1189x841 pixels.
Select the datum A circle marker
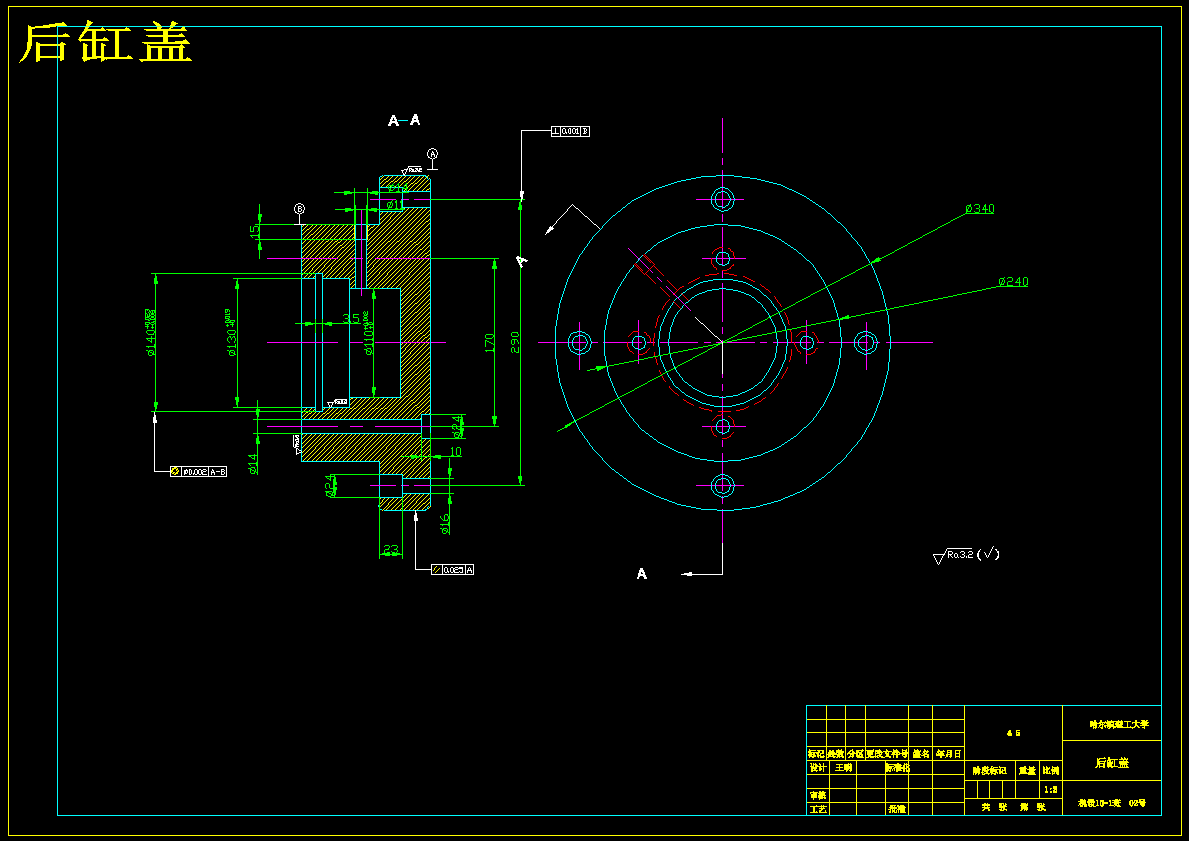pos(432,154)
